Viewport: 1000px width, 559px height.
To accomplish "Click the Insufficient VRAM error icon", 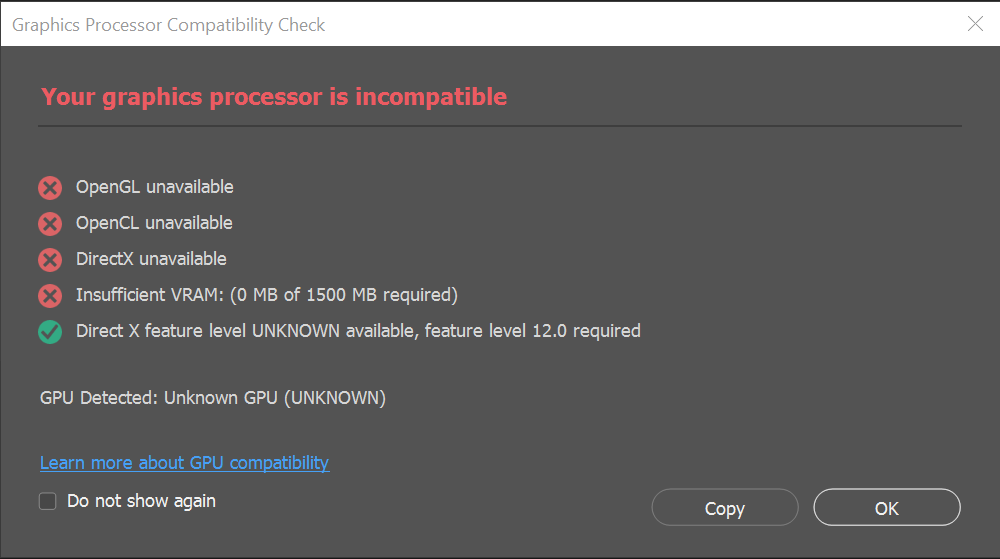I will pos(50,296).
